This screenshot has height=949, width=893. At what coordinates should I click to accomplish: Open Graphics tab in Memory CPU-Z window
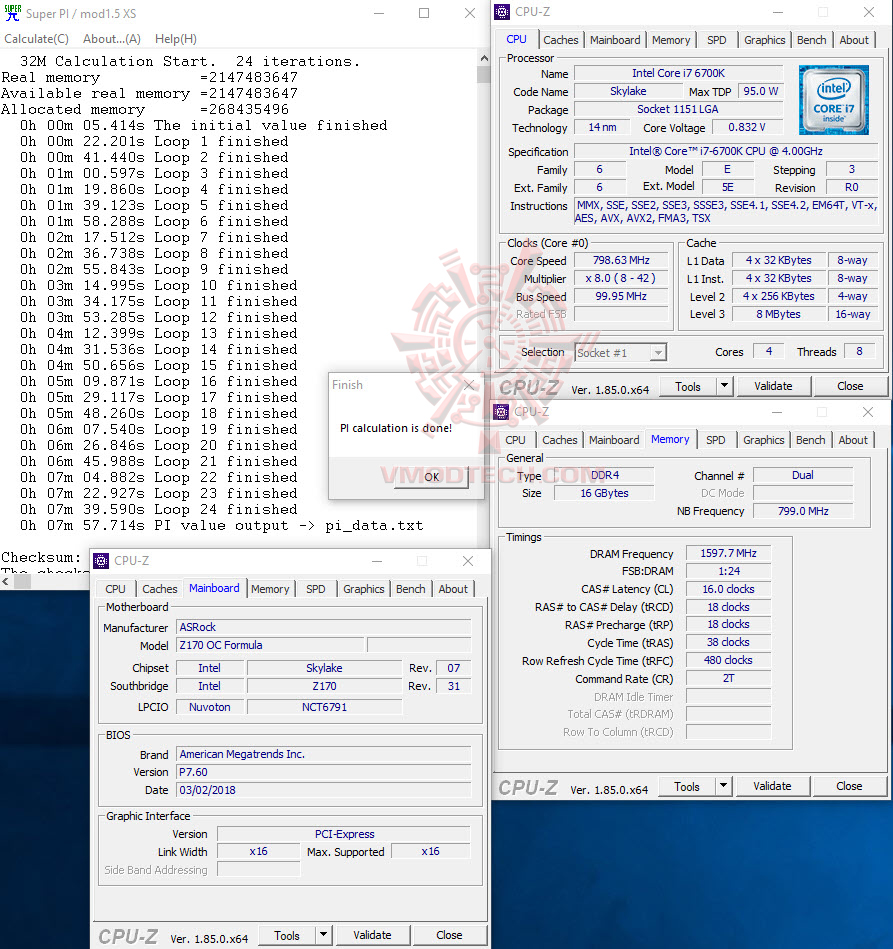point(763,440)
